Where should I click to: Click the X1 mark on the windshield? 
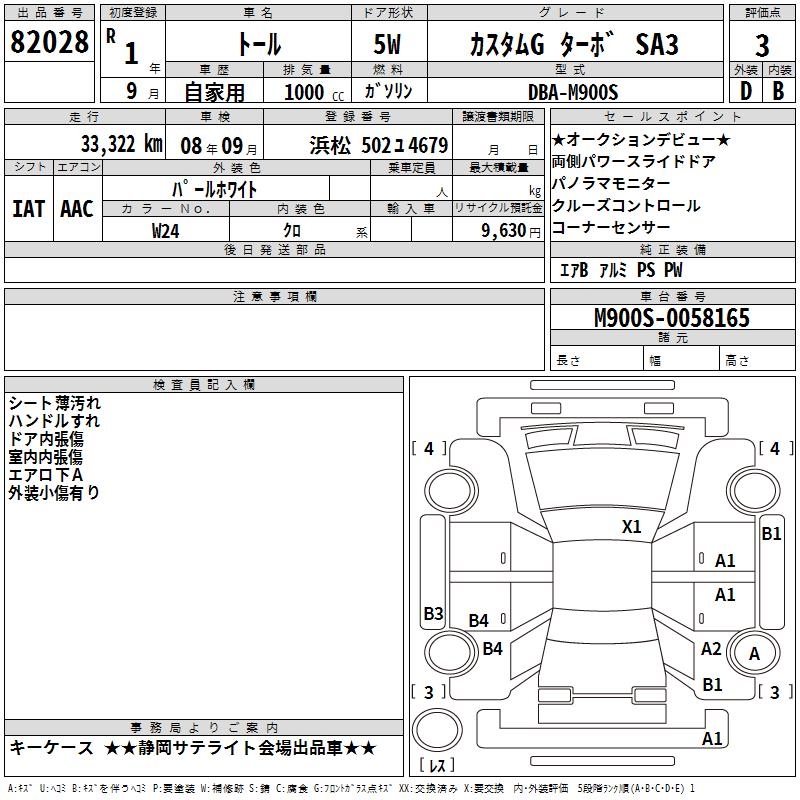coord(632,526)
